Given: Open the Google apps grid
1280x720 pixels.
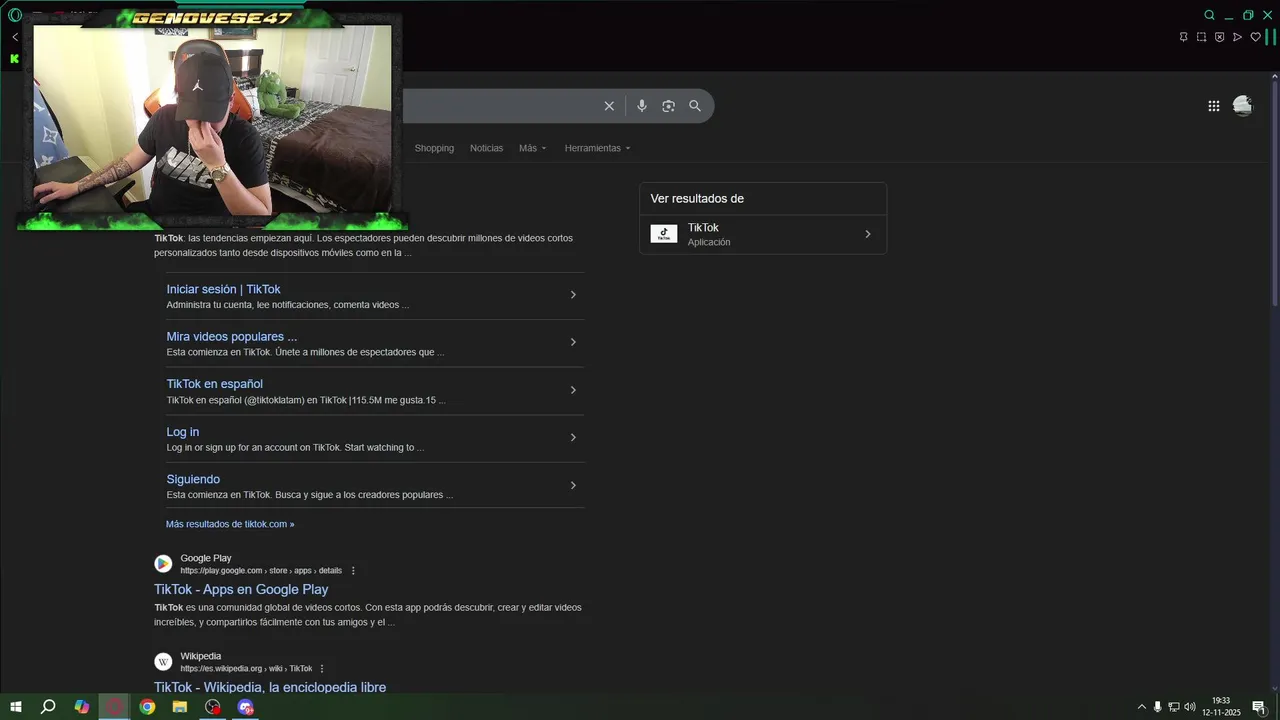Looking at the screenshot, I should 1214,106.
